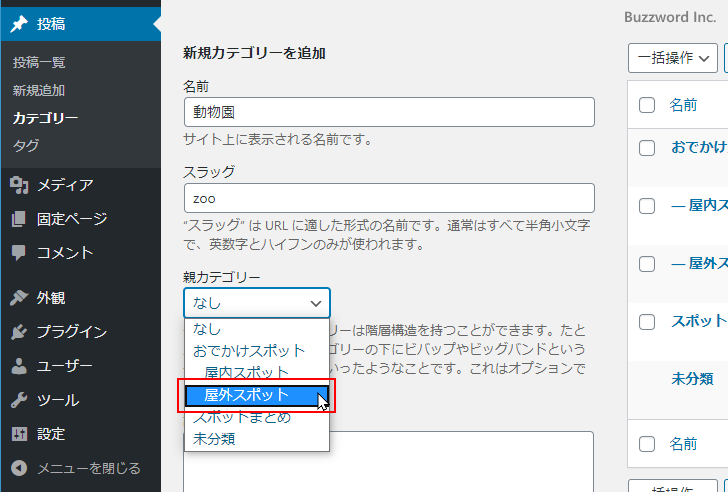
Task: Select スポットまとめ from the dropdown list
Action: click(242, 417)
